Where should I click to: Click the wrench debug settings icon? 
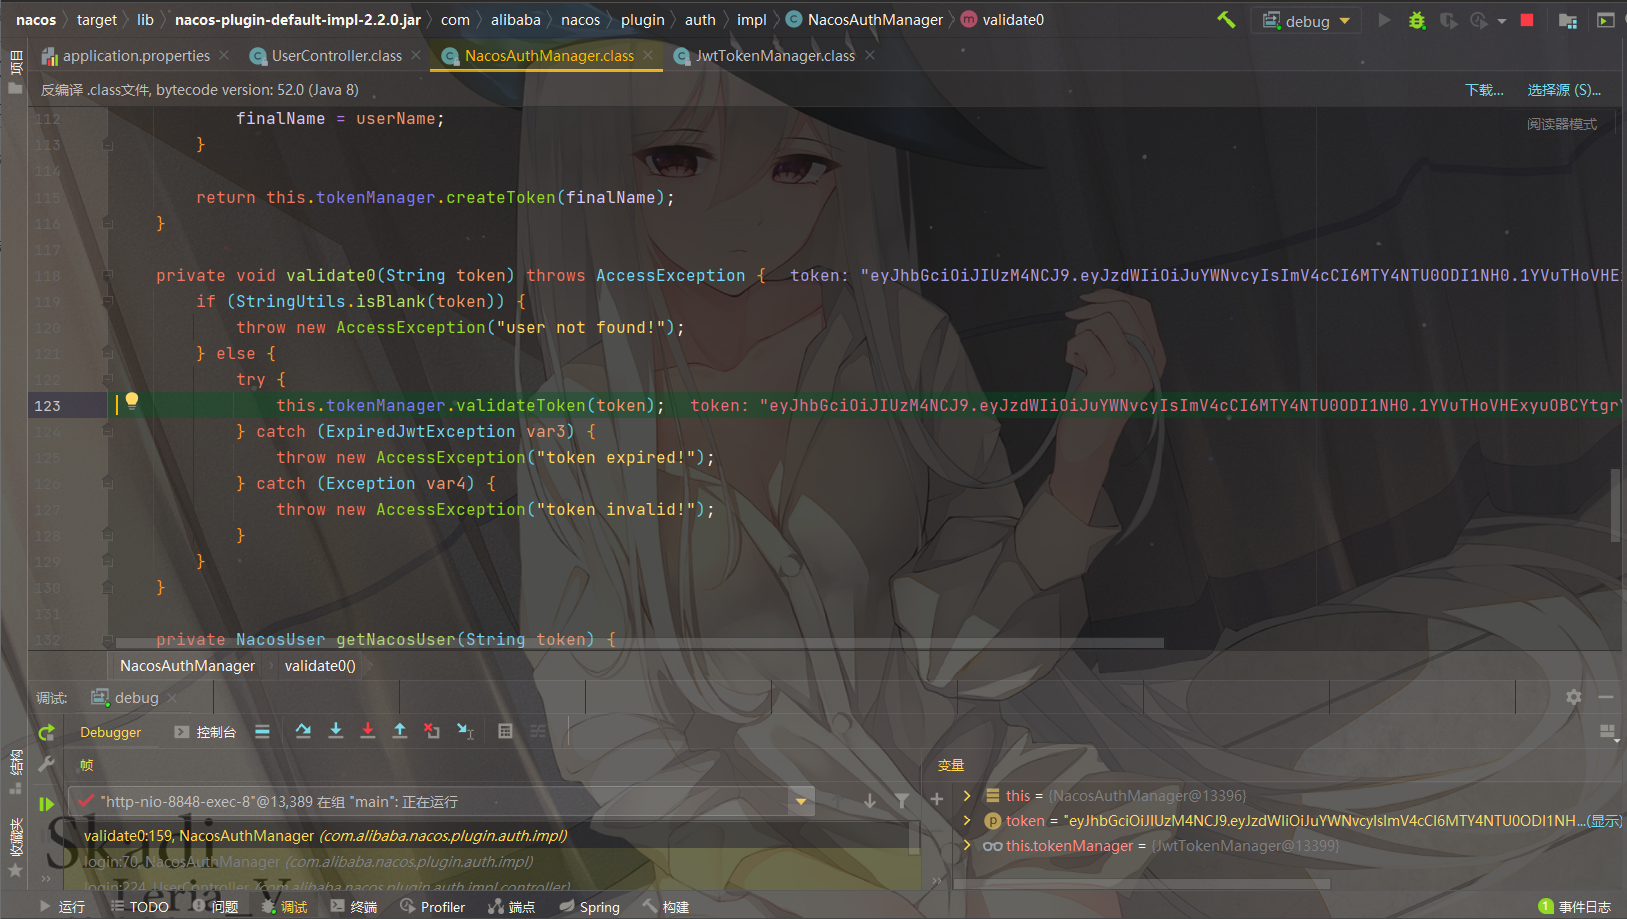coord(46,764)
